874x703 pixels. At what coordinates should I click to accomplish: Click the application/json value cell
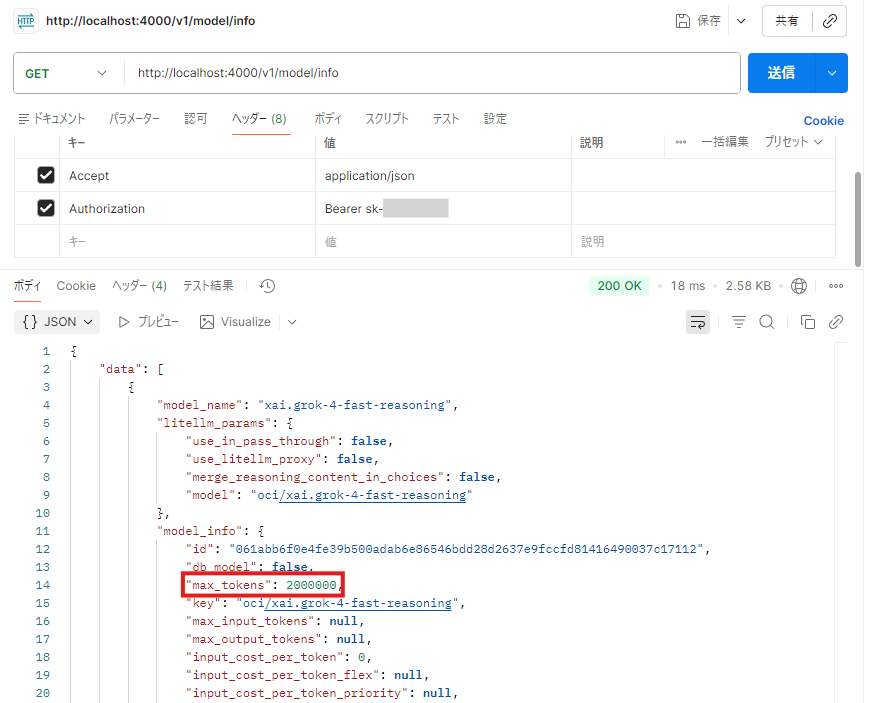[443, 176]
